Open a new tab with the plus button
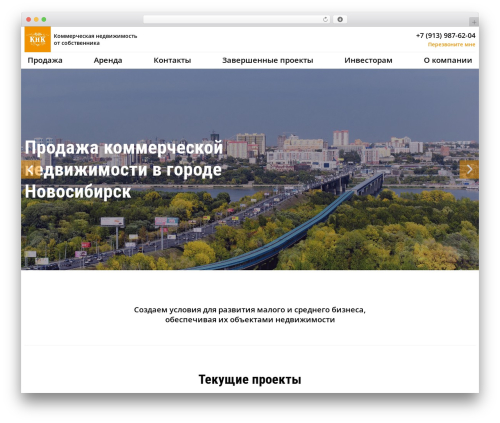Screen dimensions: 500x423 (474, 22)
